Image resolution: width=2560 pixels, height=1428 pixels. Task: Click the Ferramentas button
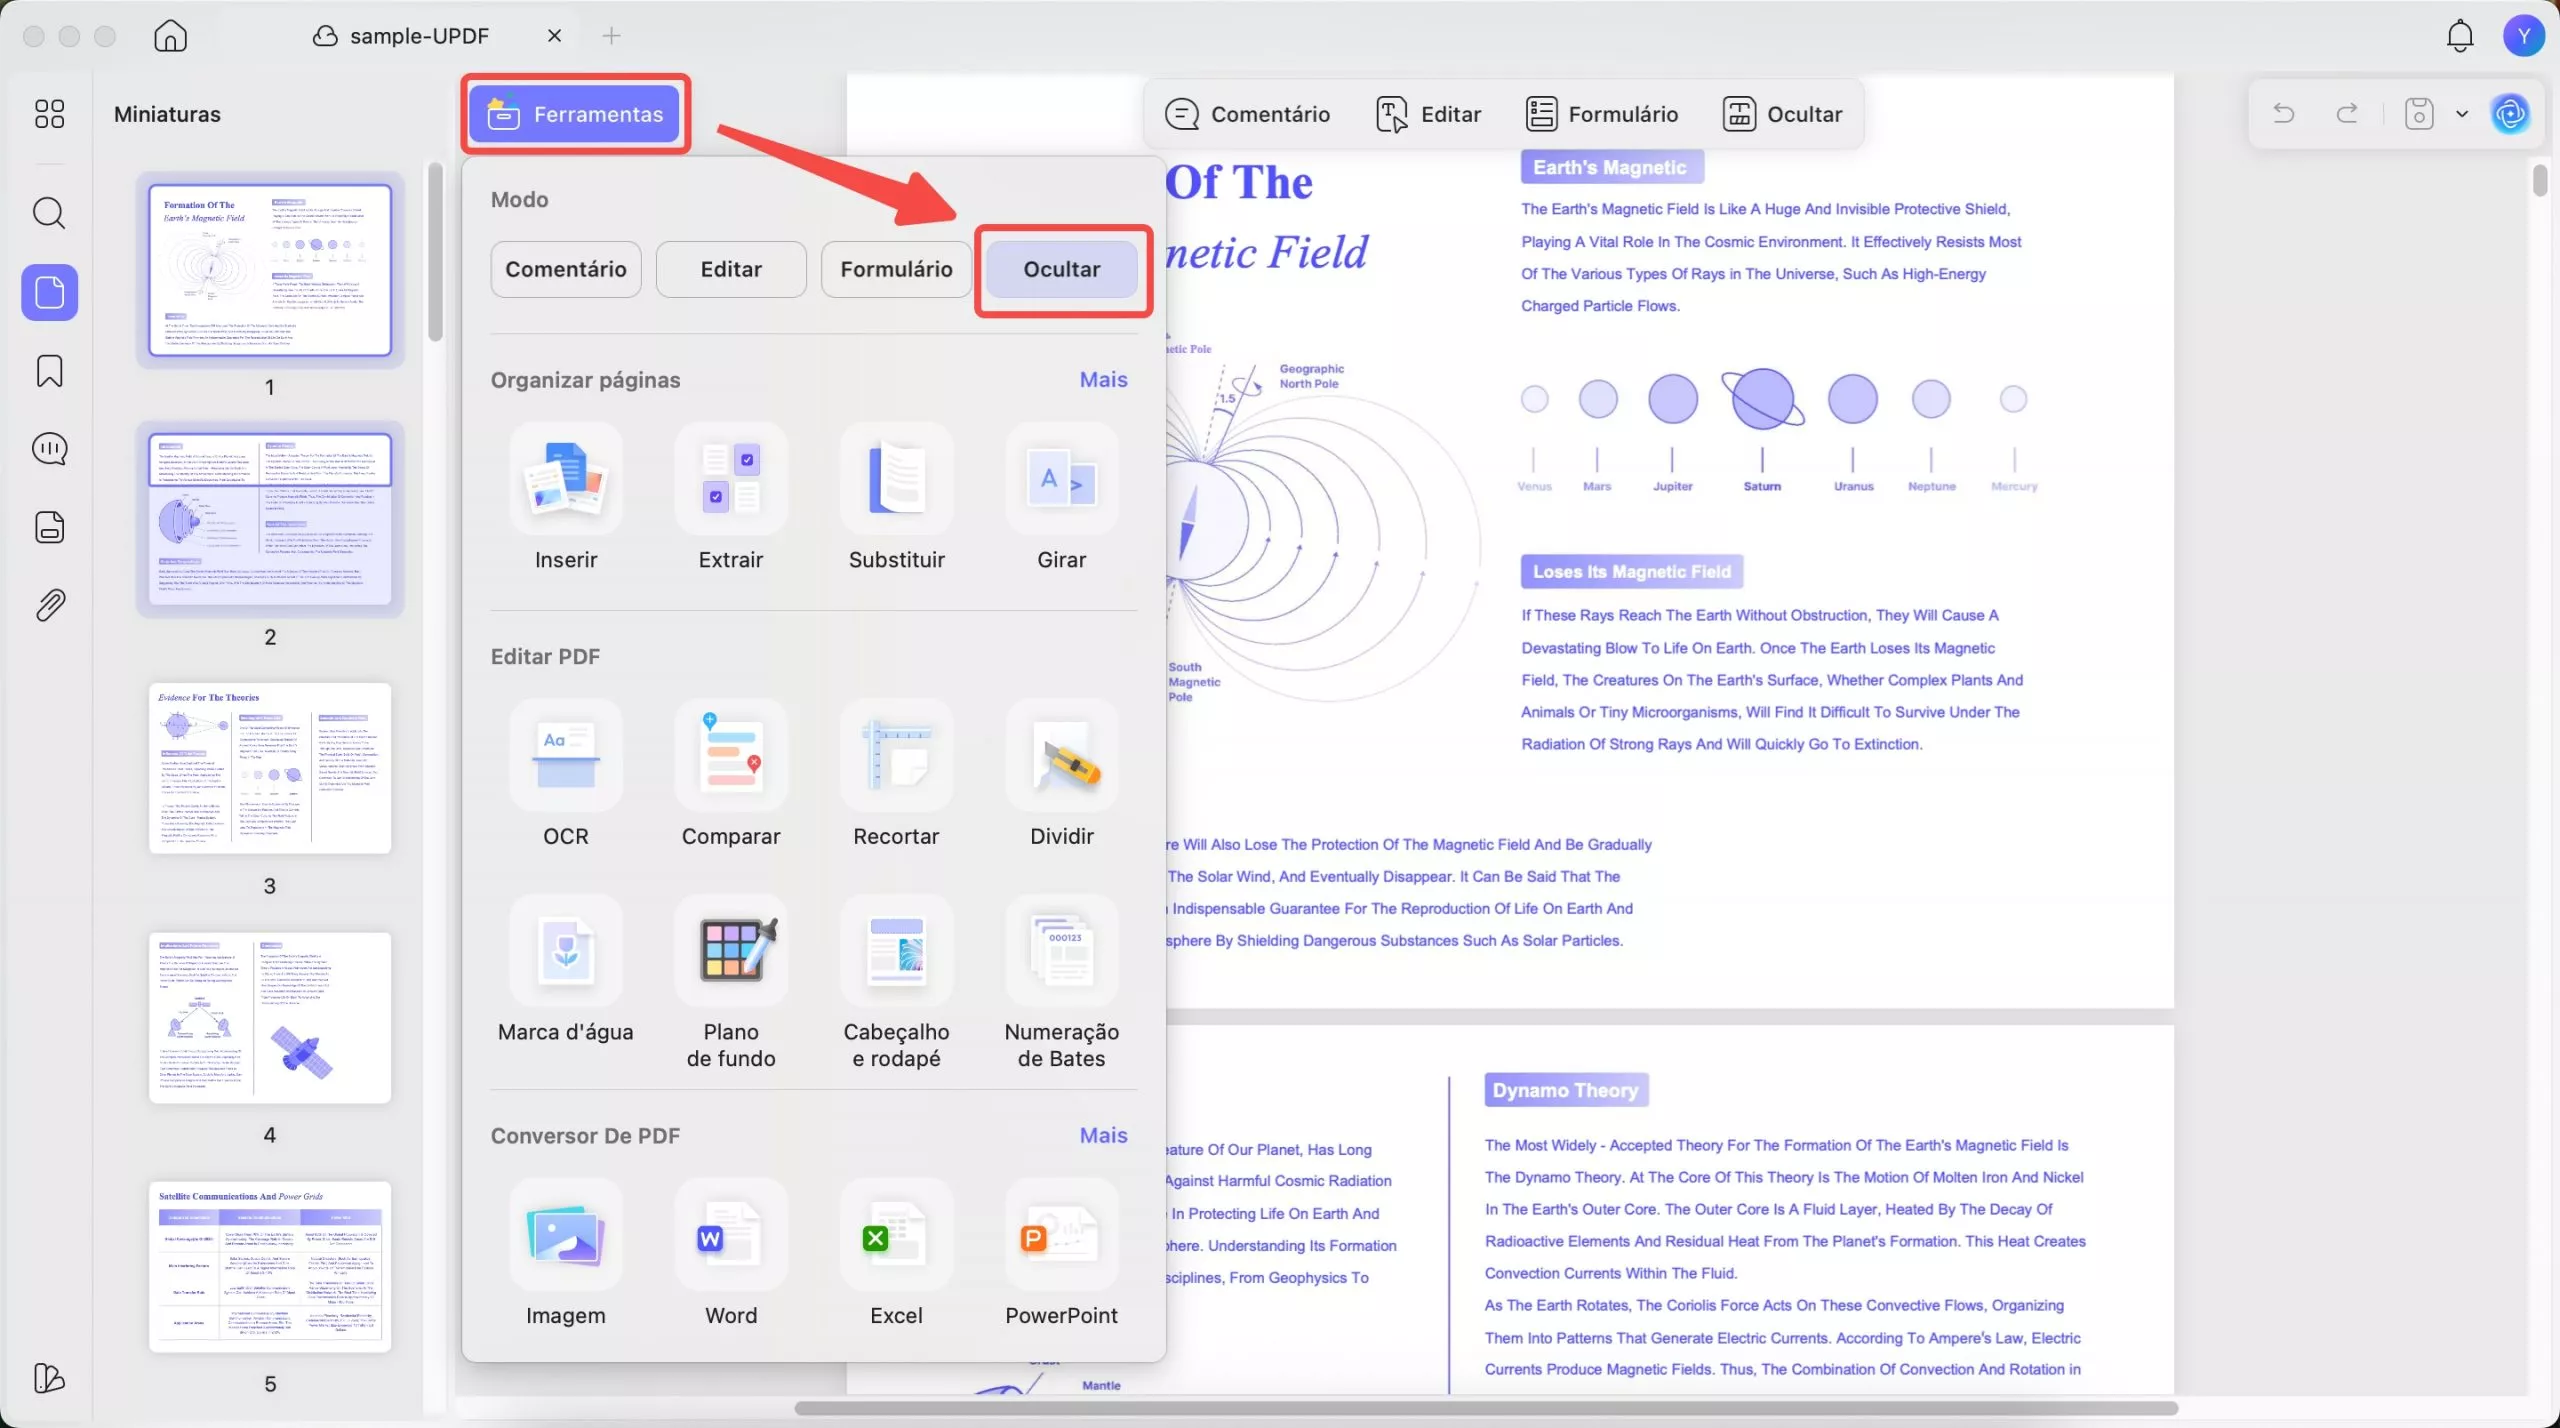(x=575, y=114)
